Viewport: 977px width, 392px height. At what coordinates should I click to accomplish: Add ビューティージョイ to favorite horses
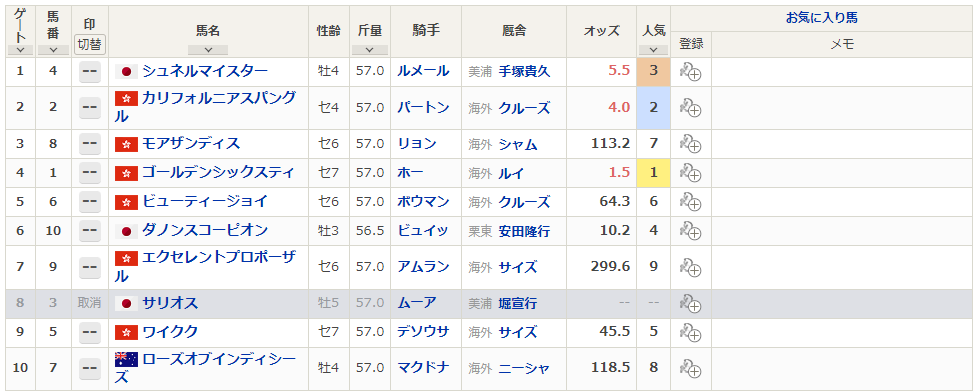[690, 202]
